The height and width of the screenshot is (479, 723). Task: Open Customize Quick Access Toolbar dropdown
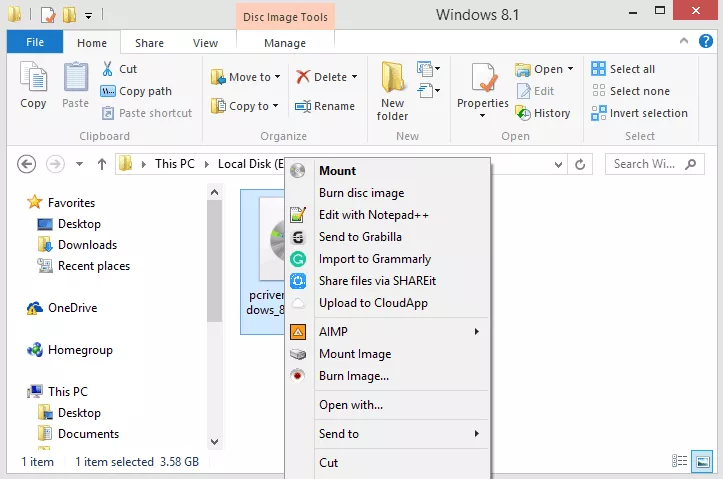pyautogui.click(x=88, y=16)
